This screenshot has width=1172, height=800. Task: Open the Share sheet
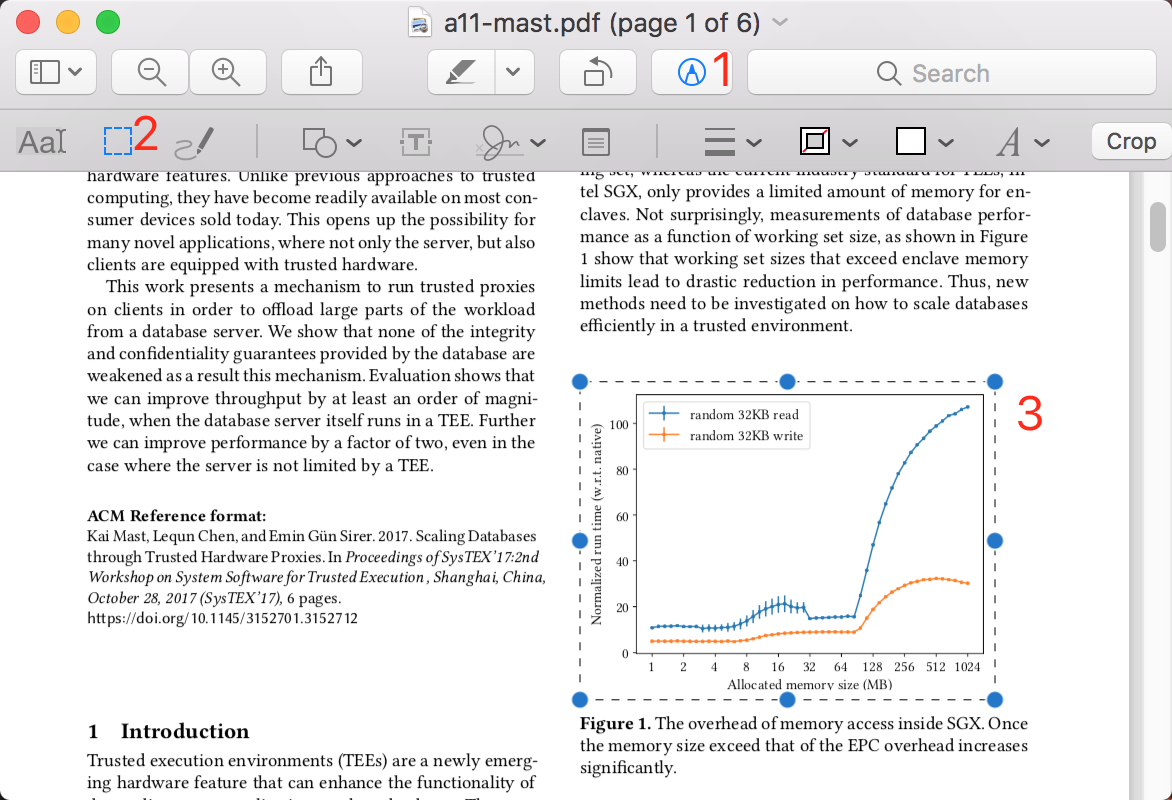tap(321, 71)
